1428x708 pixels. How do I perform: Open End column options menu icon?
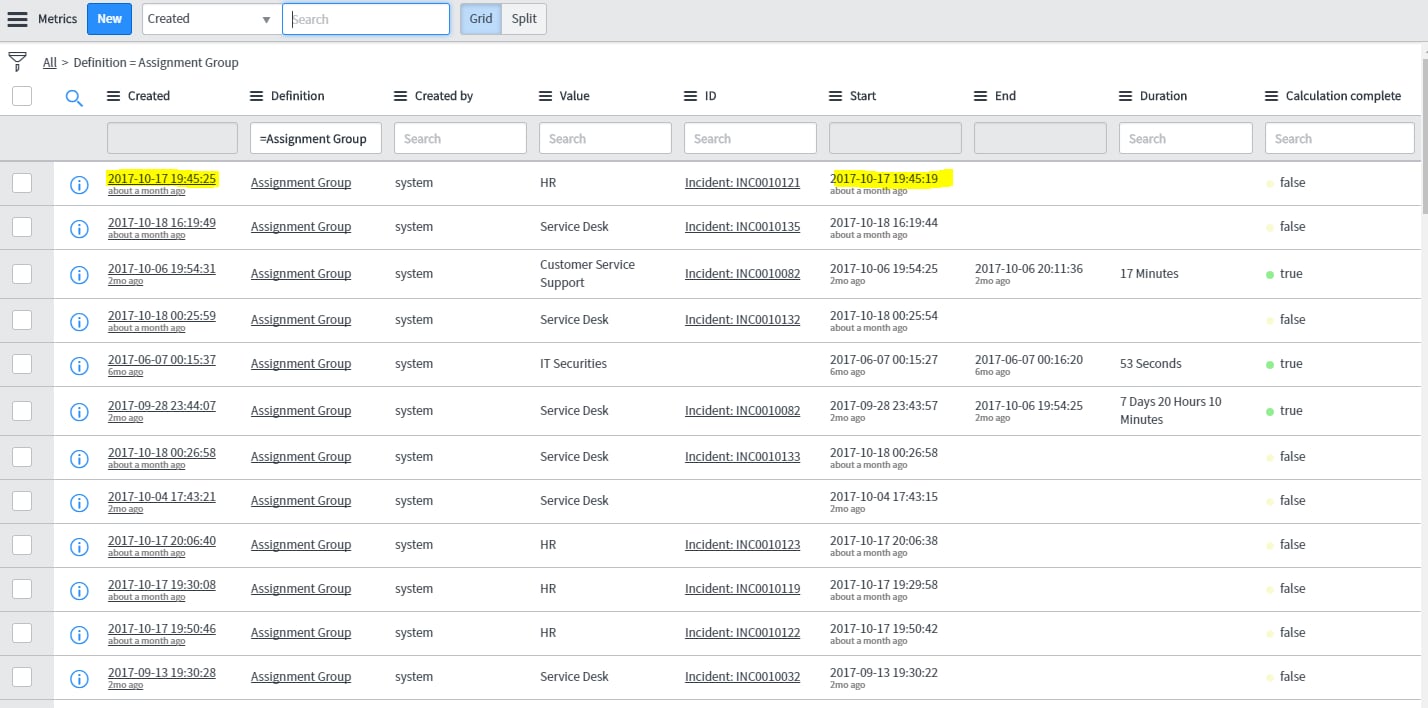tap(981, 96)
